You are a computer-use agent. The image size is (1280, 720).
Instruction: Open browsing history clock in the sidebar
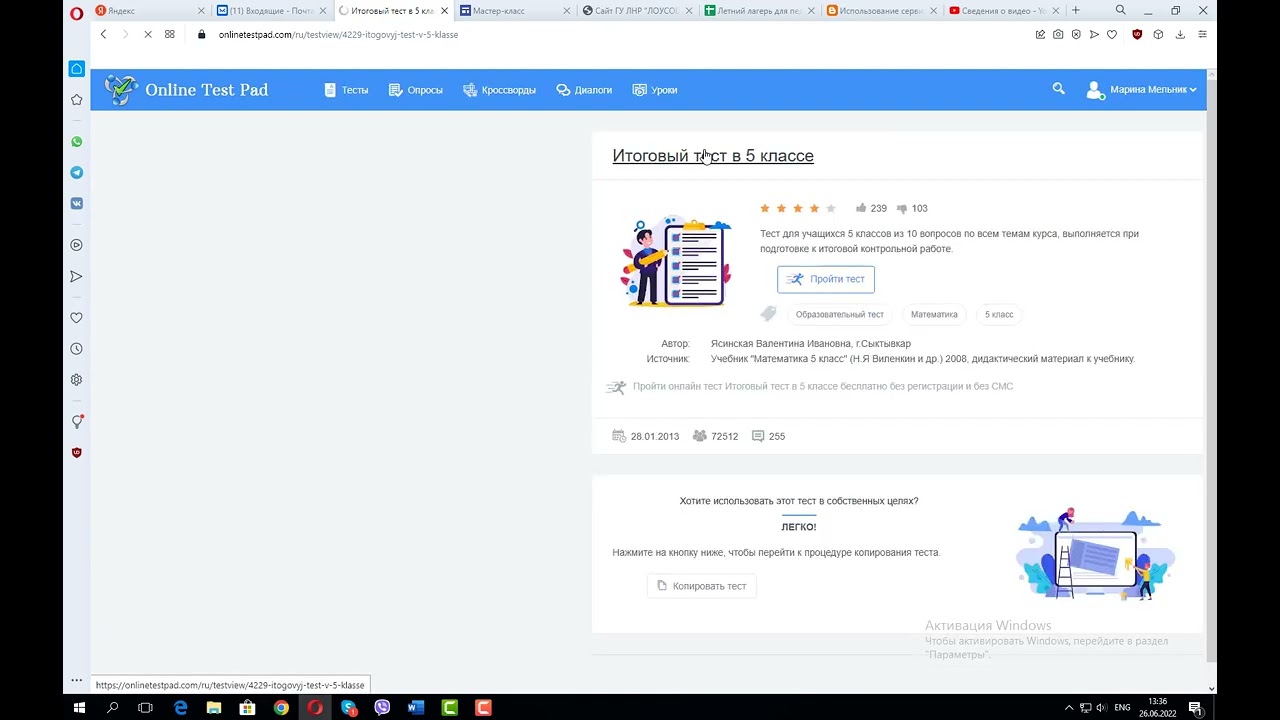[x=76, y=349]
